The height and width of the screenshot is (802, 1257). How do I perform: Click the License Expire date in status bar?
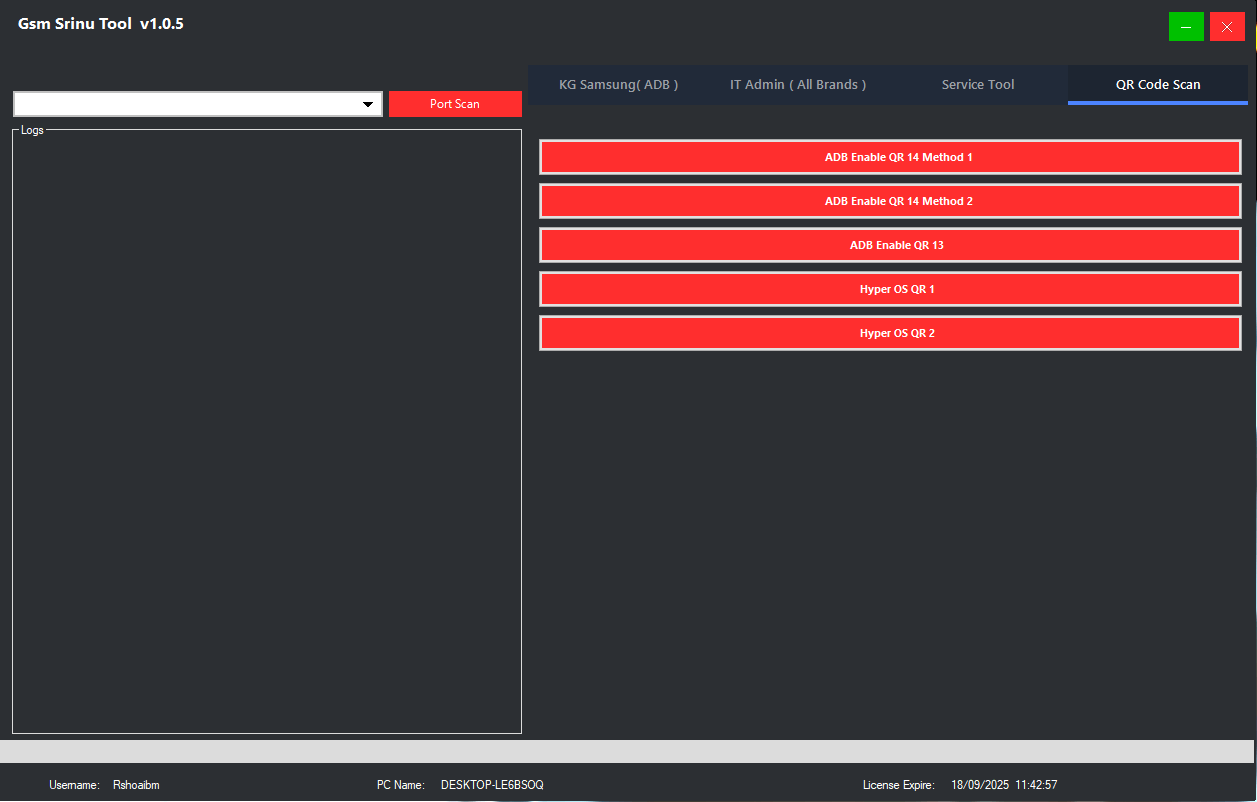(x=1003, y=785)
